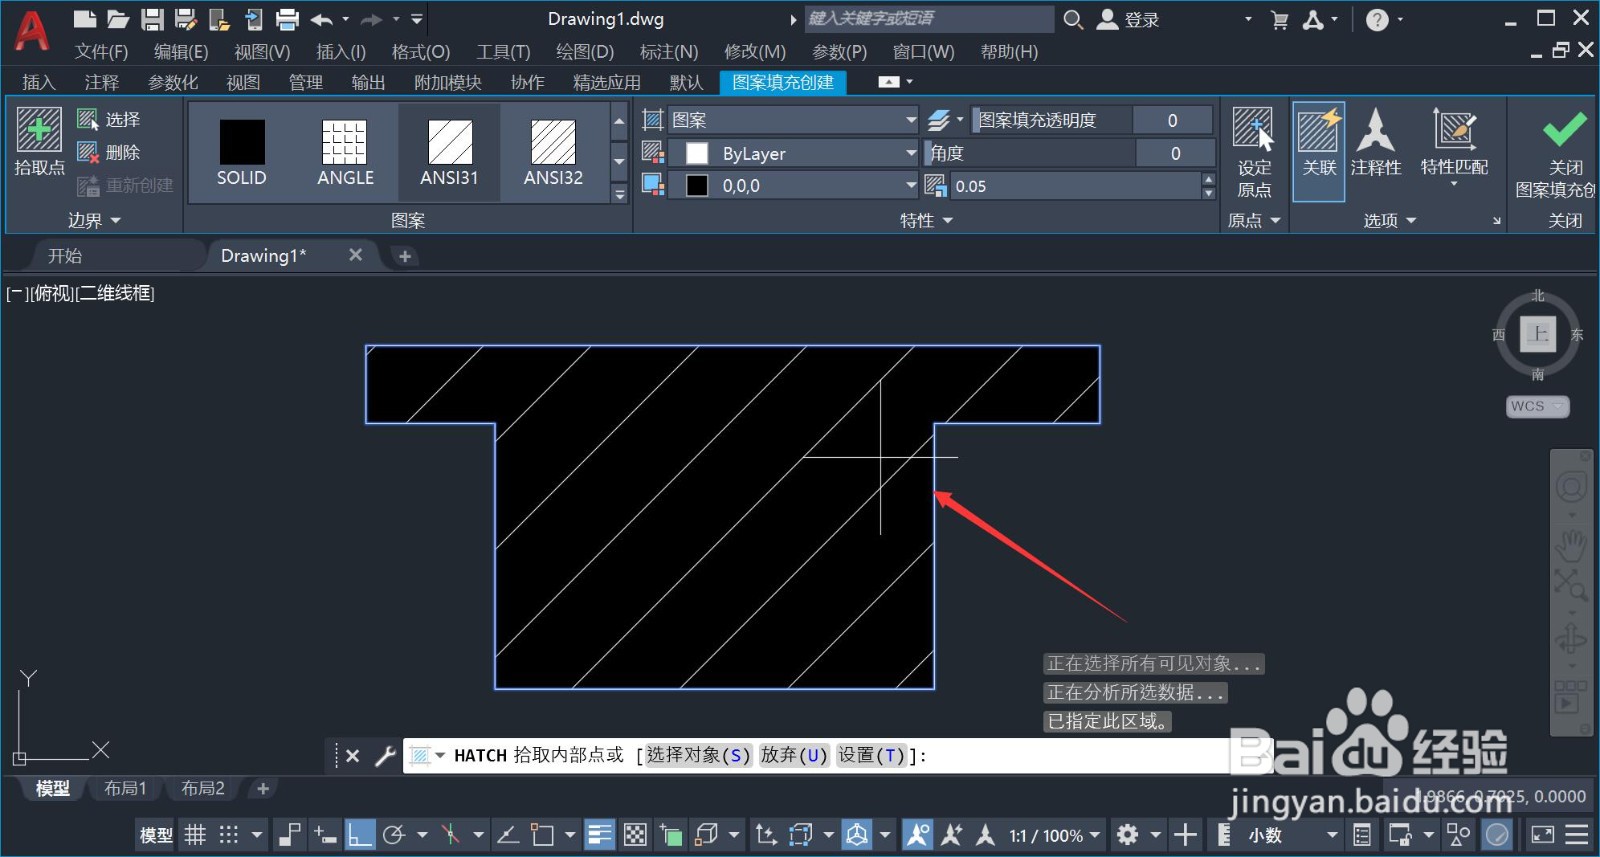This screenshot has width=1600, height=857.
Task: Open the Modify (修改(M)) menu
Action: pyautogui.click(x=754, y=52)
